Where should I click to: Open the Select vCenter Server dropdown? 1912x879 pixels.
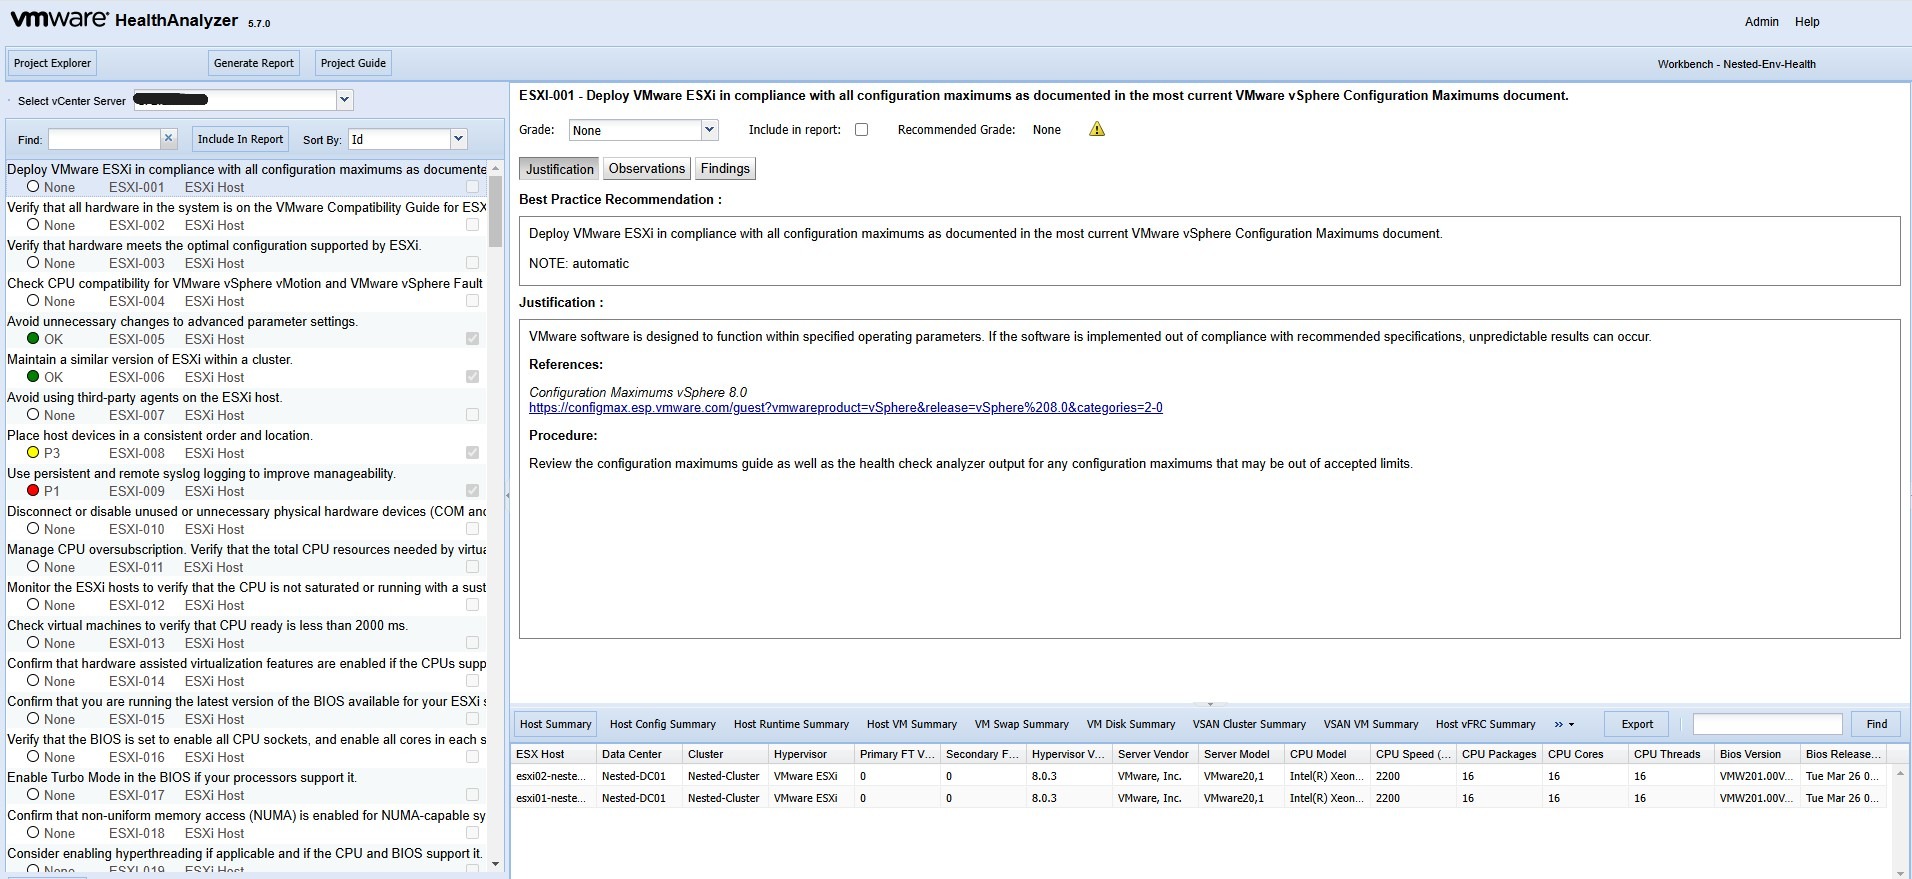pyautogui.click(x=344, y=100)
